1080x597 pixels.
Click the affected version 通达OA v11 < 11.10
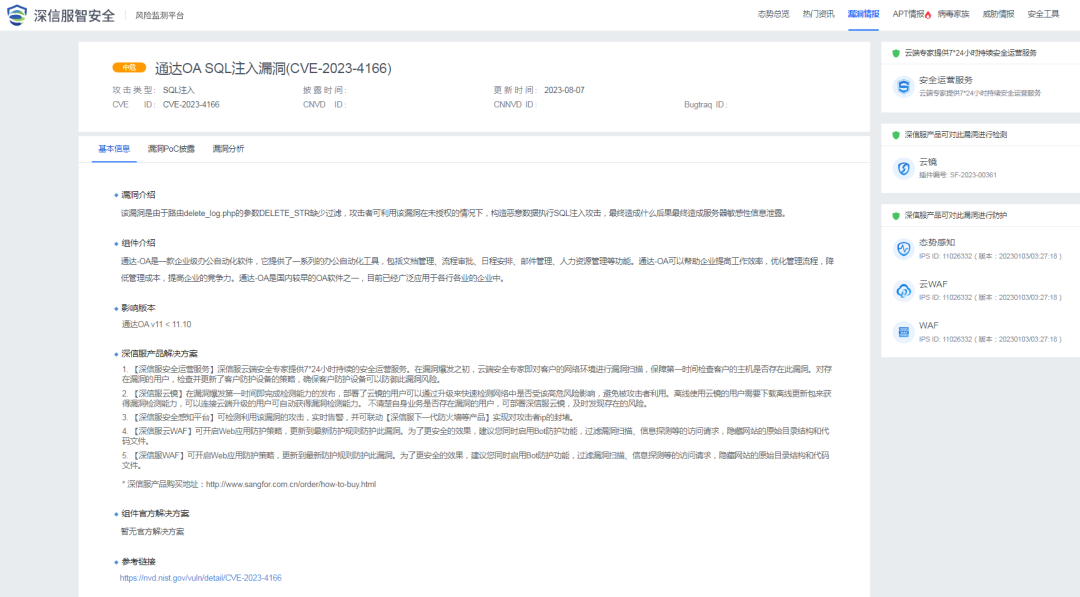[156, 324]
